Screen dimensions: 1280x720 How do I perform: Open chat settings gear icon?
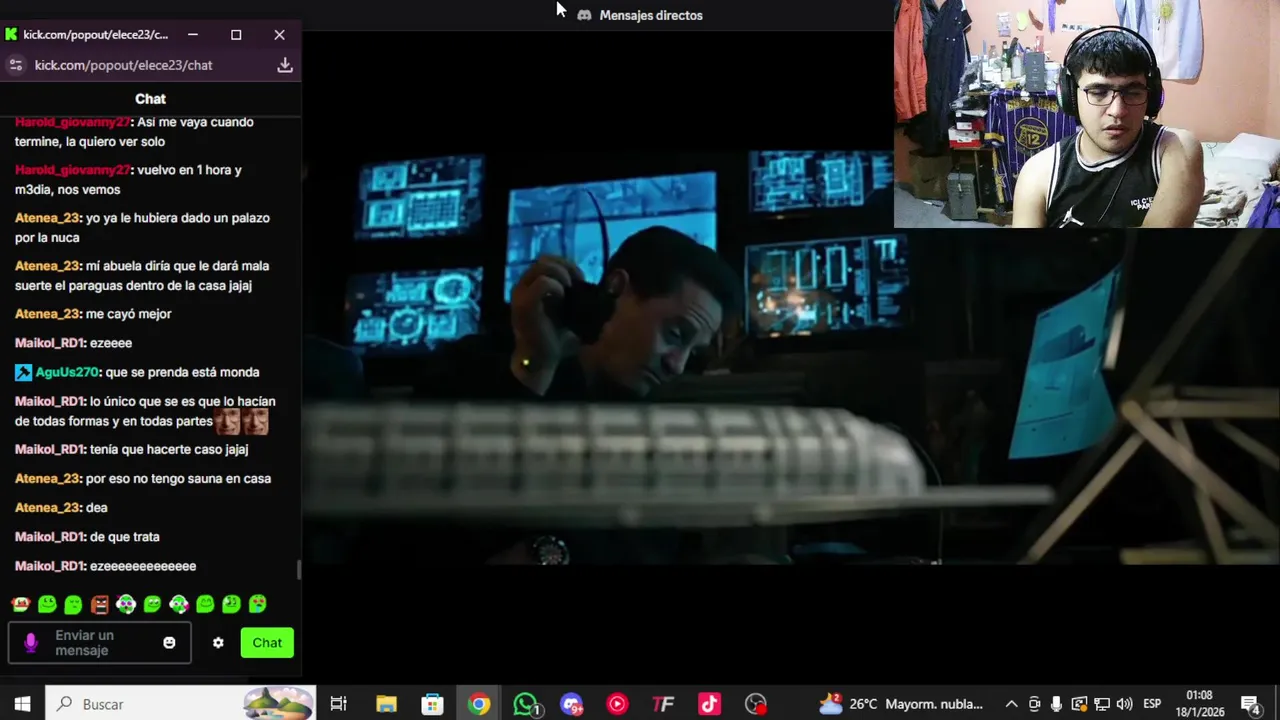click(218, 643)
